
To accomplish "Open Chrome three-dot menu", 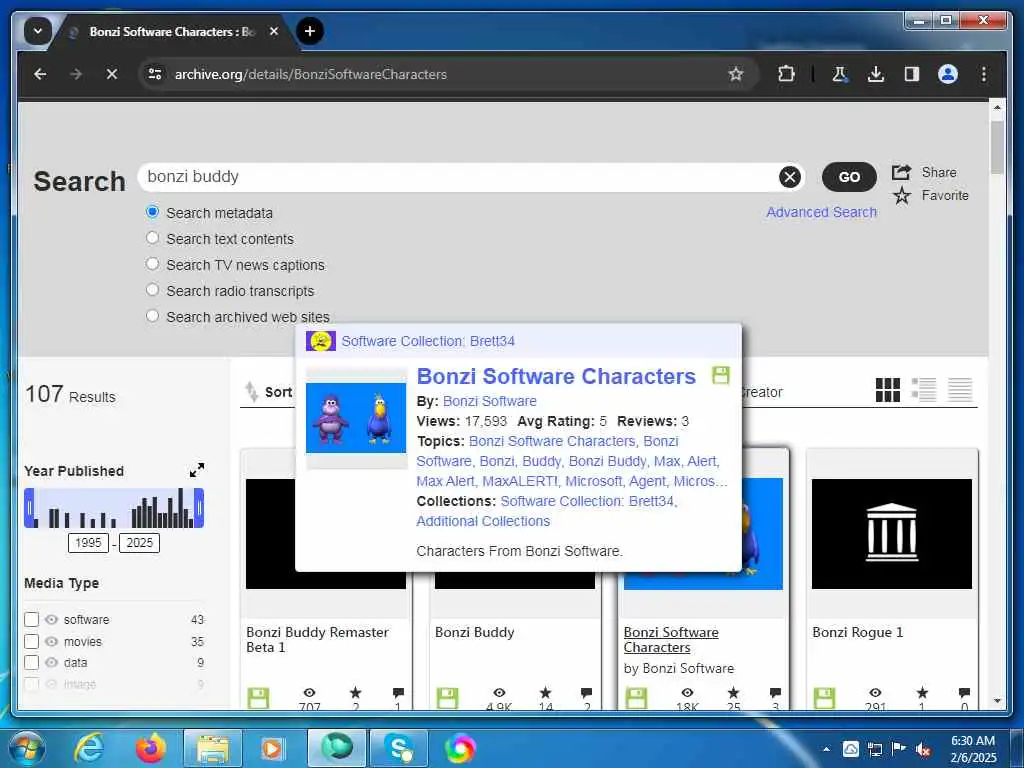I will click(984, 74).
